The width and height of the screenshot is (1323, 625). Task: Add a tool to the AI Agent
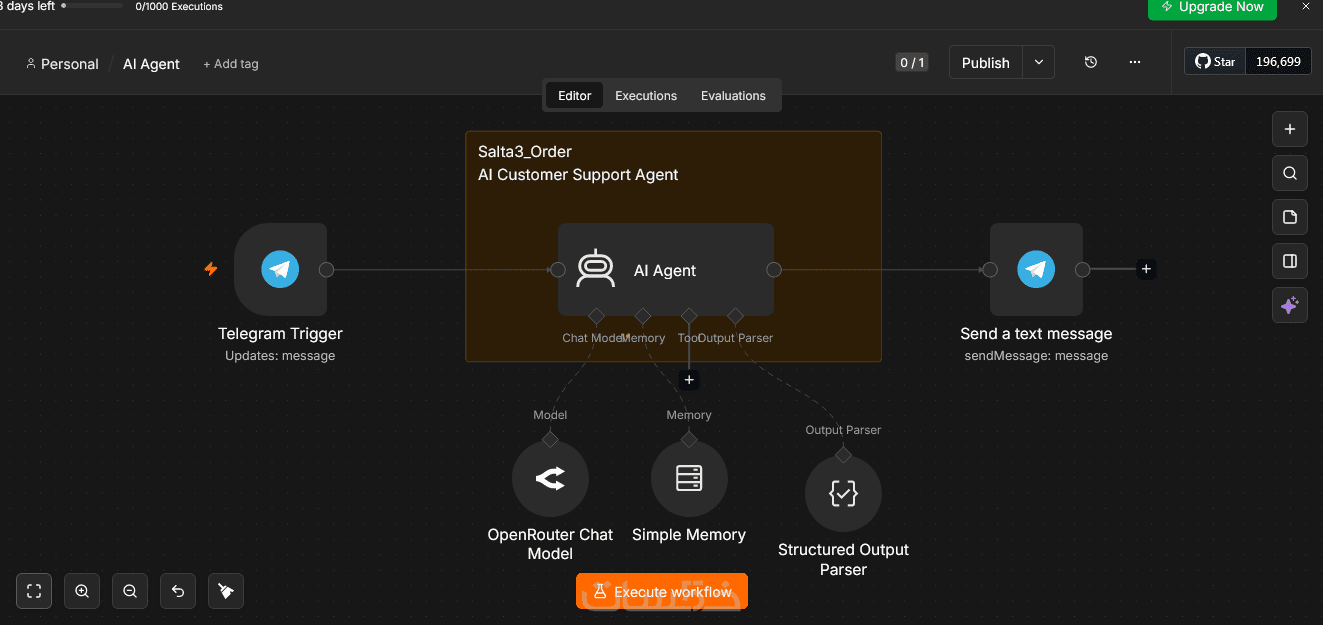coord(689,380)
